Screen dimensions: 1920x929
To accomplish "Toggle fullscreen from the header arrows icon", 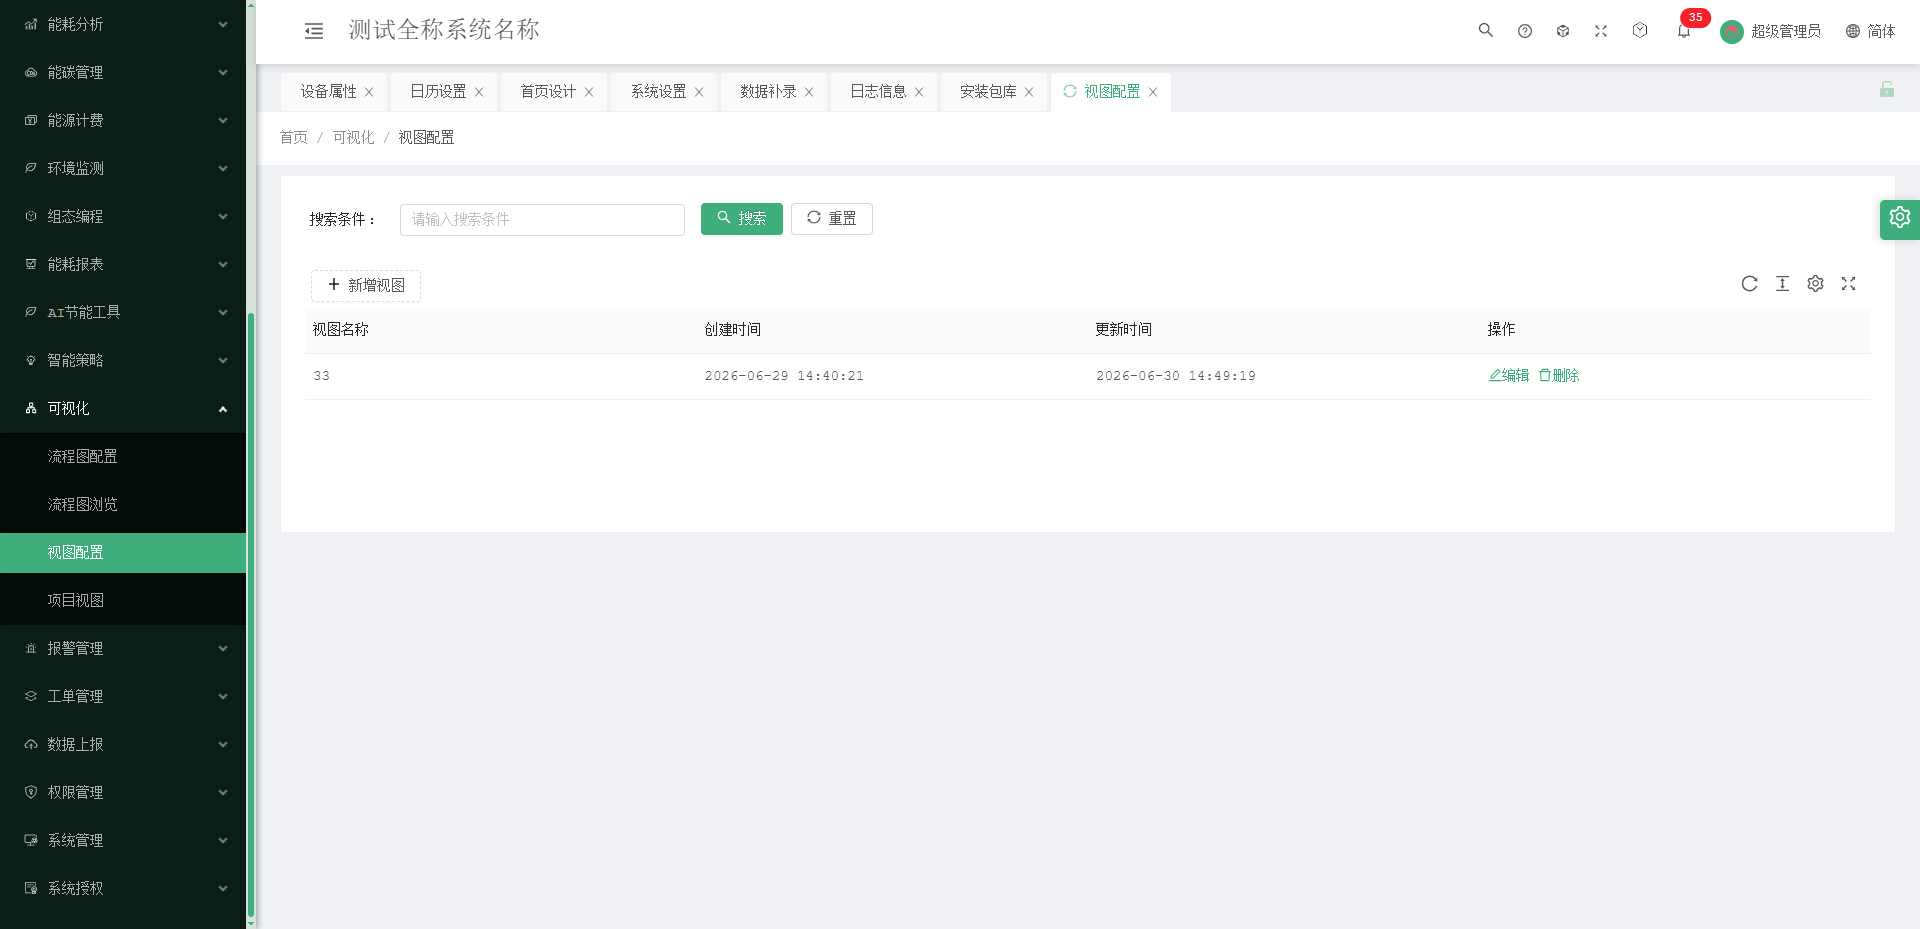I will (1601, 31).
